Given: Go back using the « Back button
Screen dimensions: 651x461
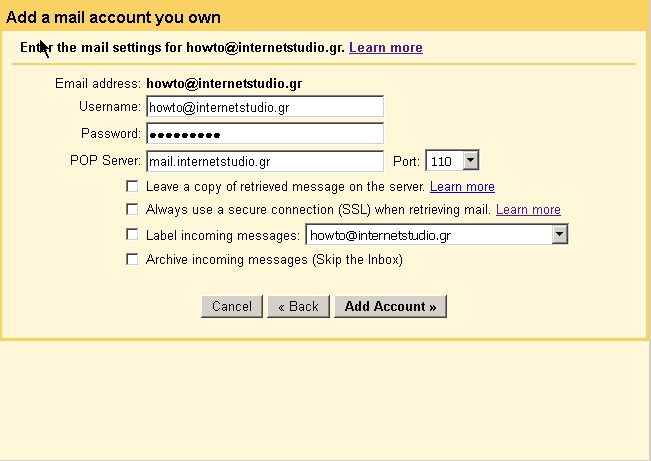Looking at the screenshot, I should (298, 307).
